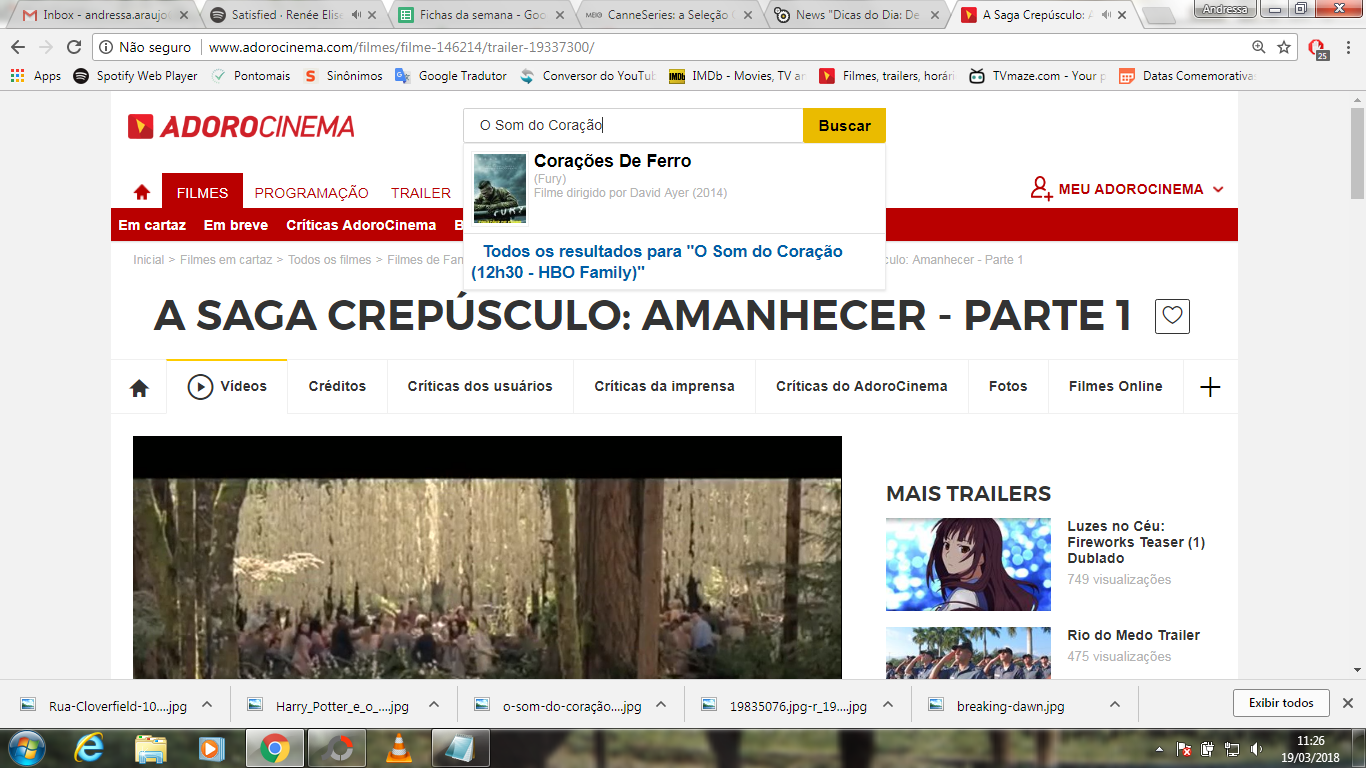
Task: Open the FILMES menu
Action: (x=202, y=193)
